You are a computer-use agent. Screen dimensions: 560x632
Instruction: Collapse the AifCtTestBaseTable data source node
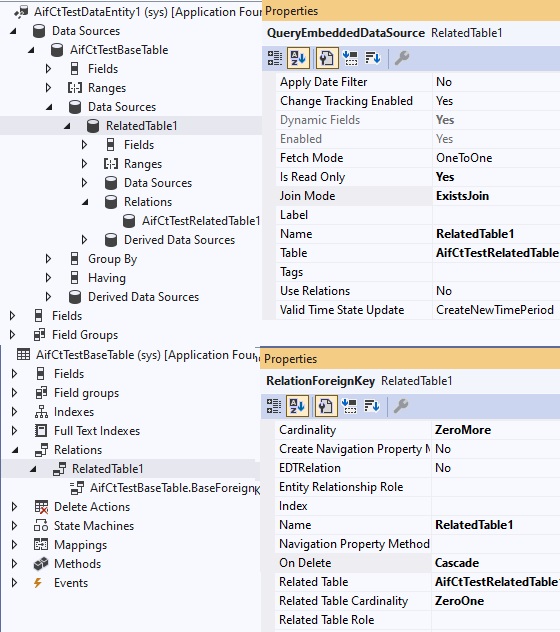tap(31, 50)
